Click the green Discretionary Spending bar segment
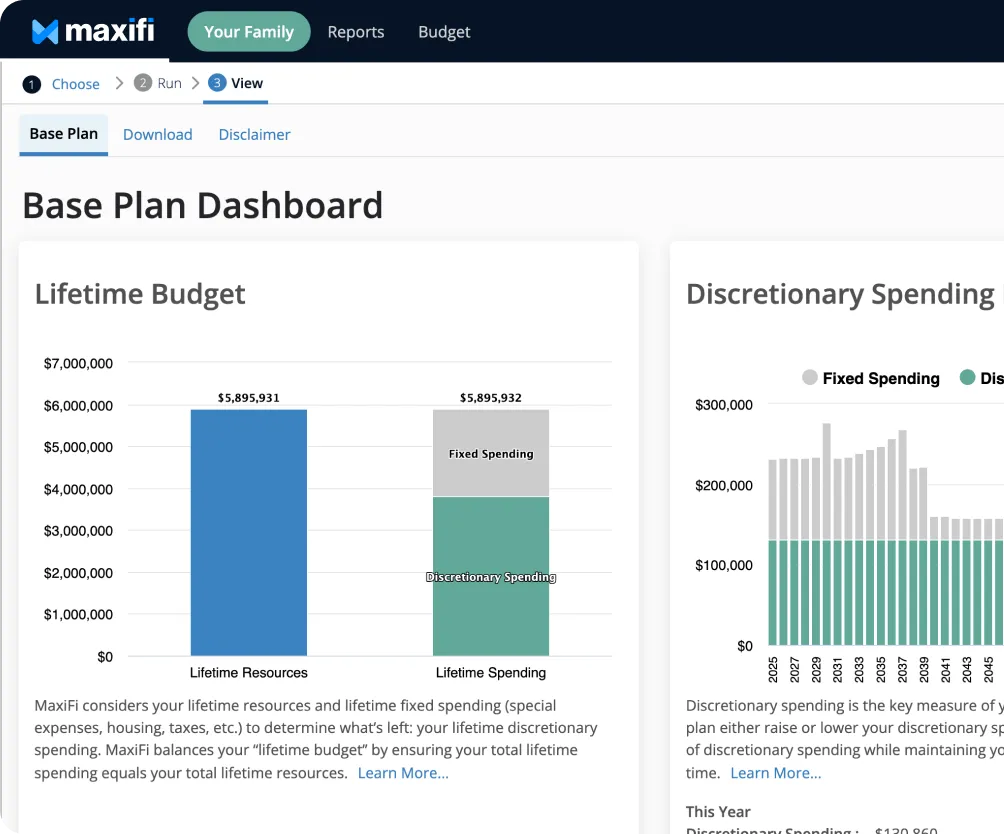This screenshot has width=1004, height=834. [490, 576]
